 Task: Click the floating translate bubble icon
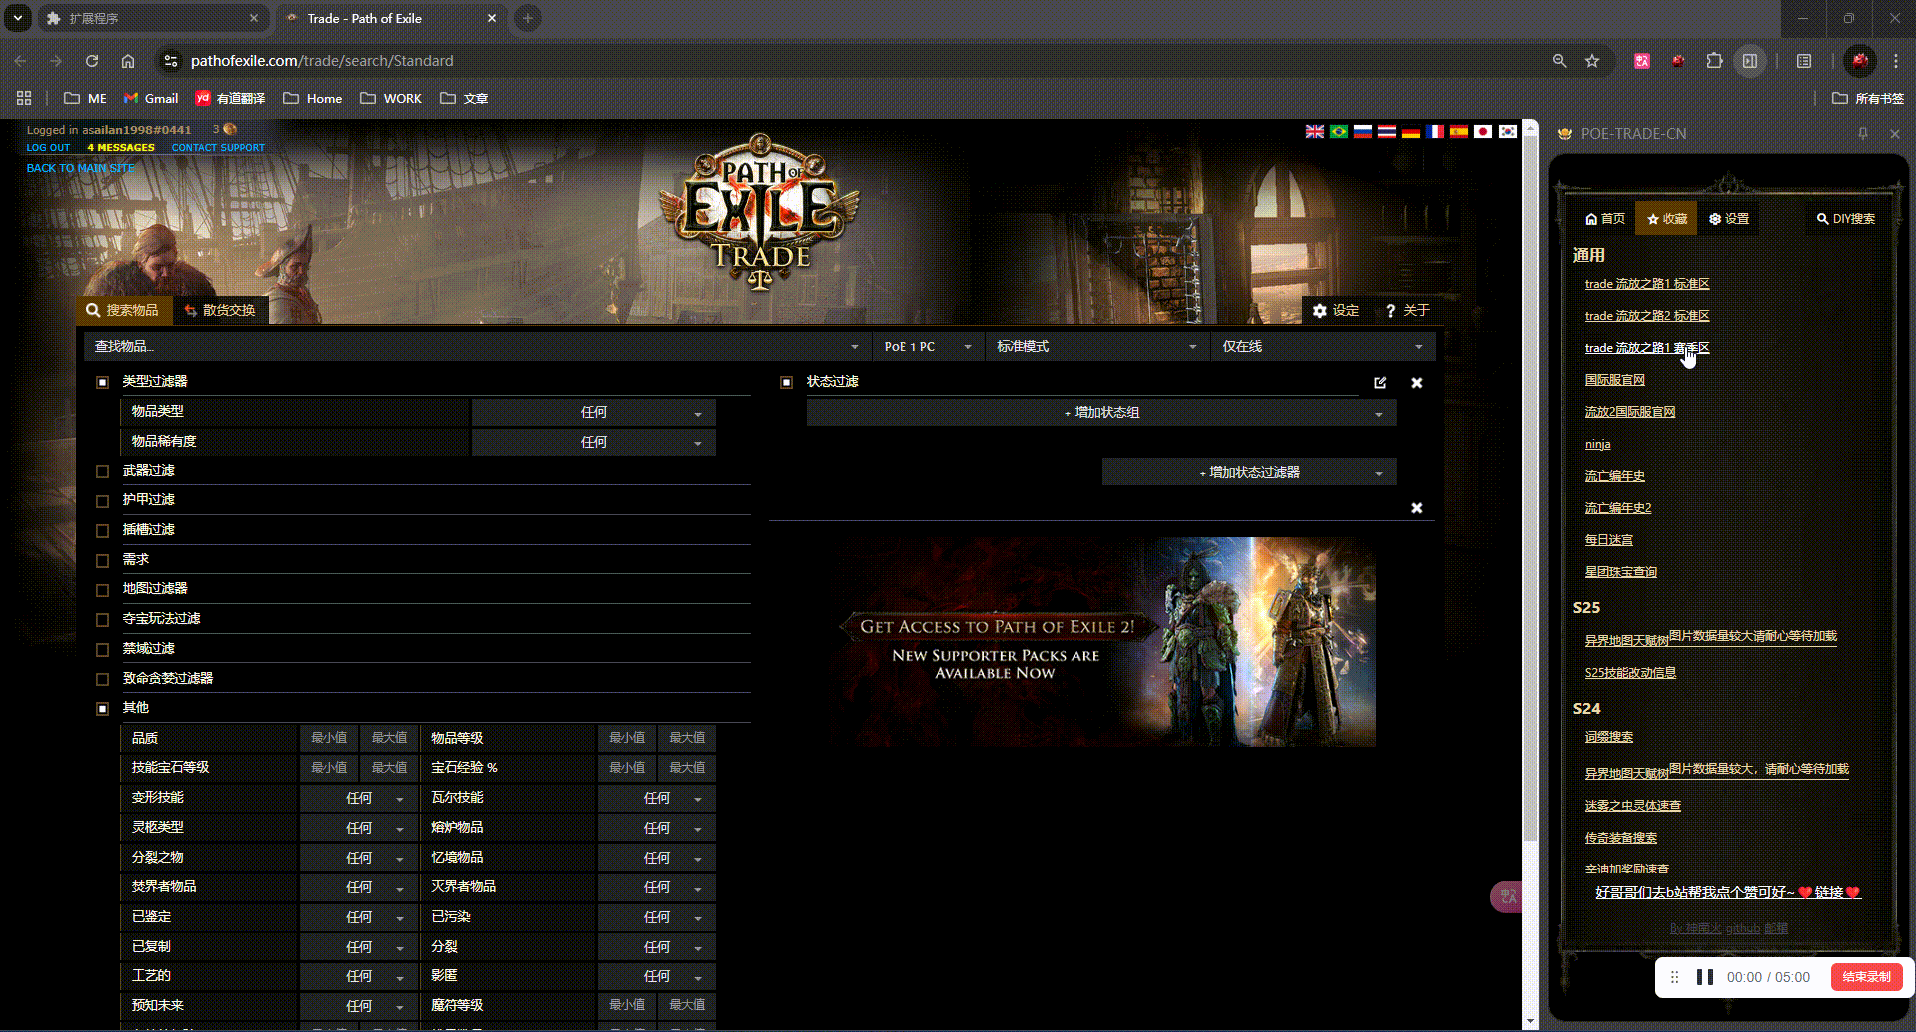point(1506,896)
